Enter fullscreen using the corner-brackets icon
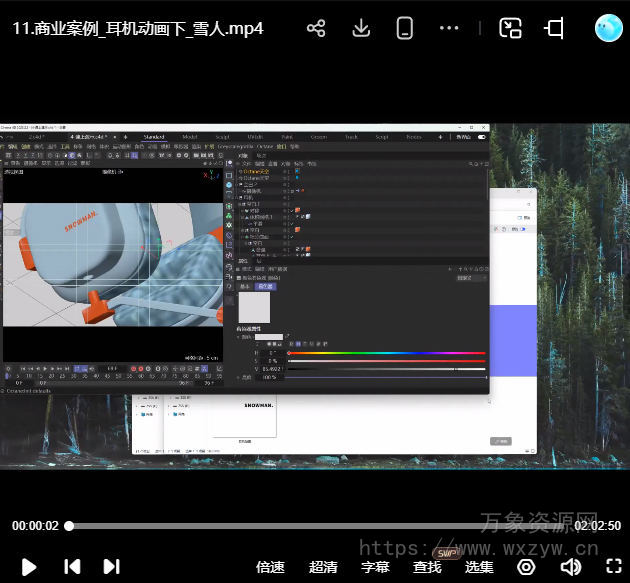 point(610,567)
